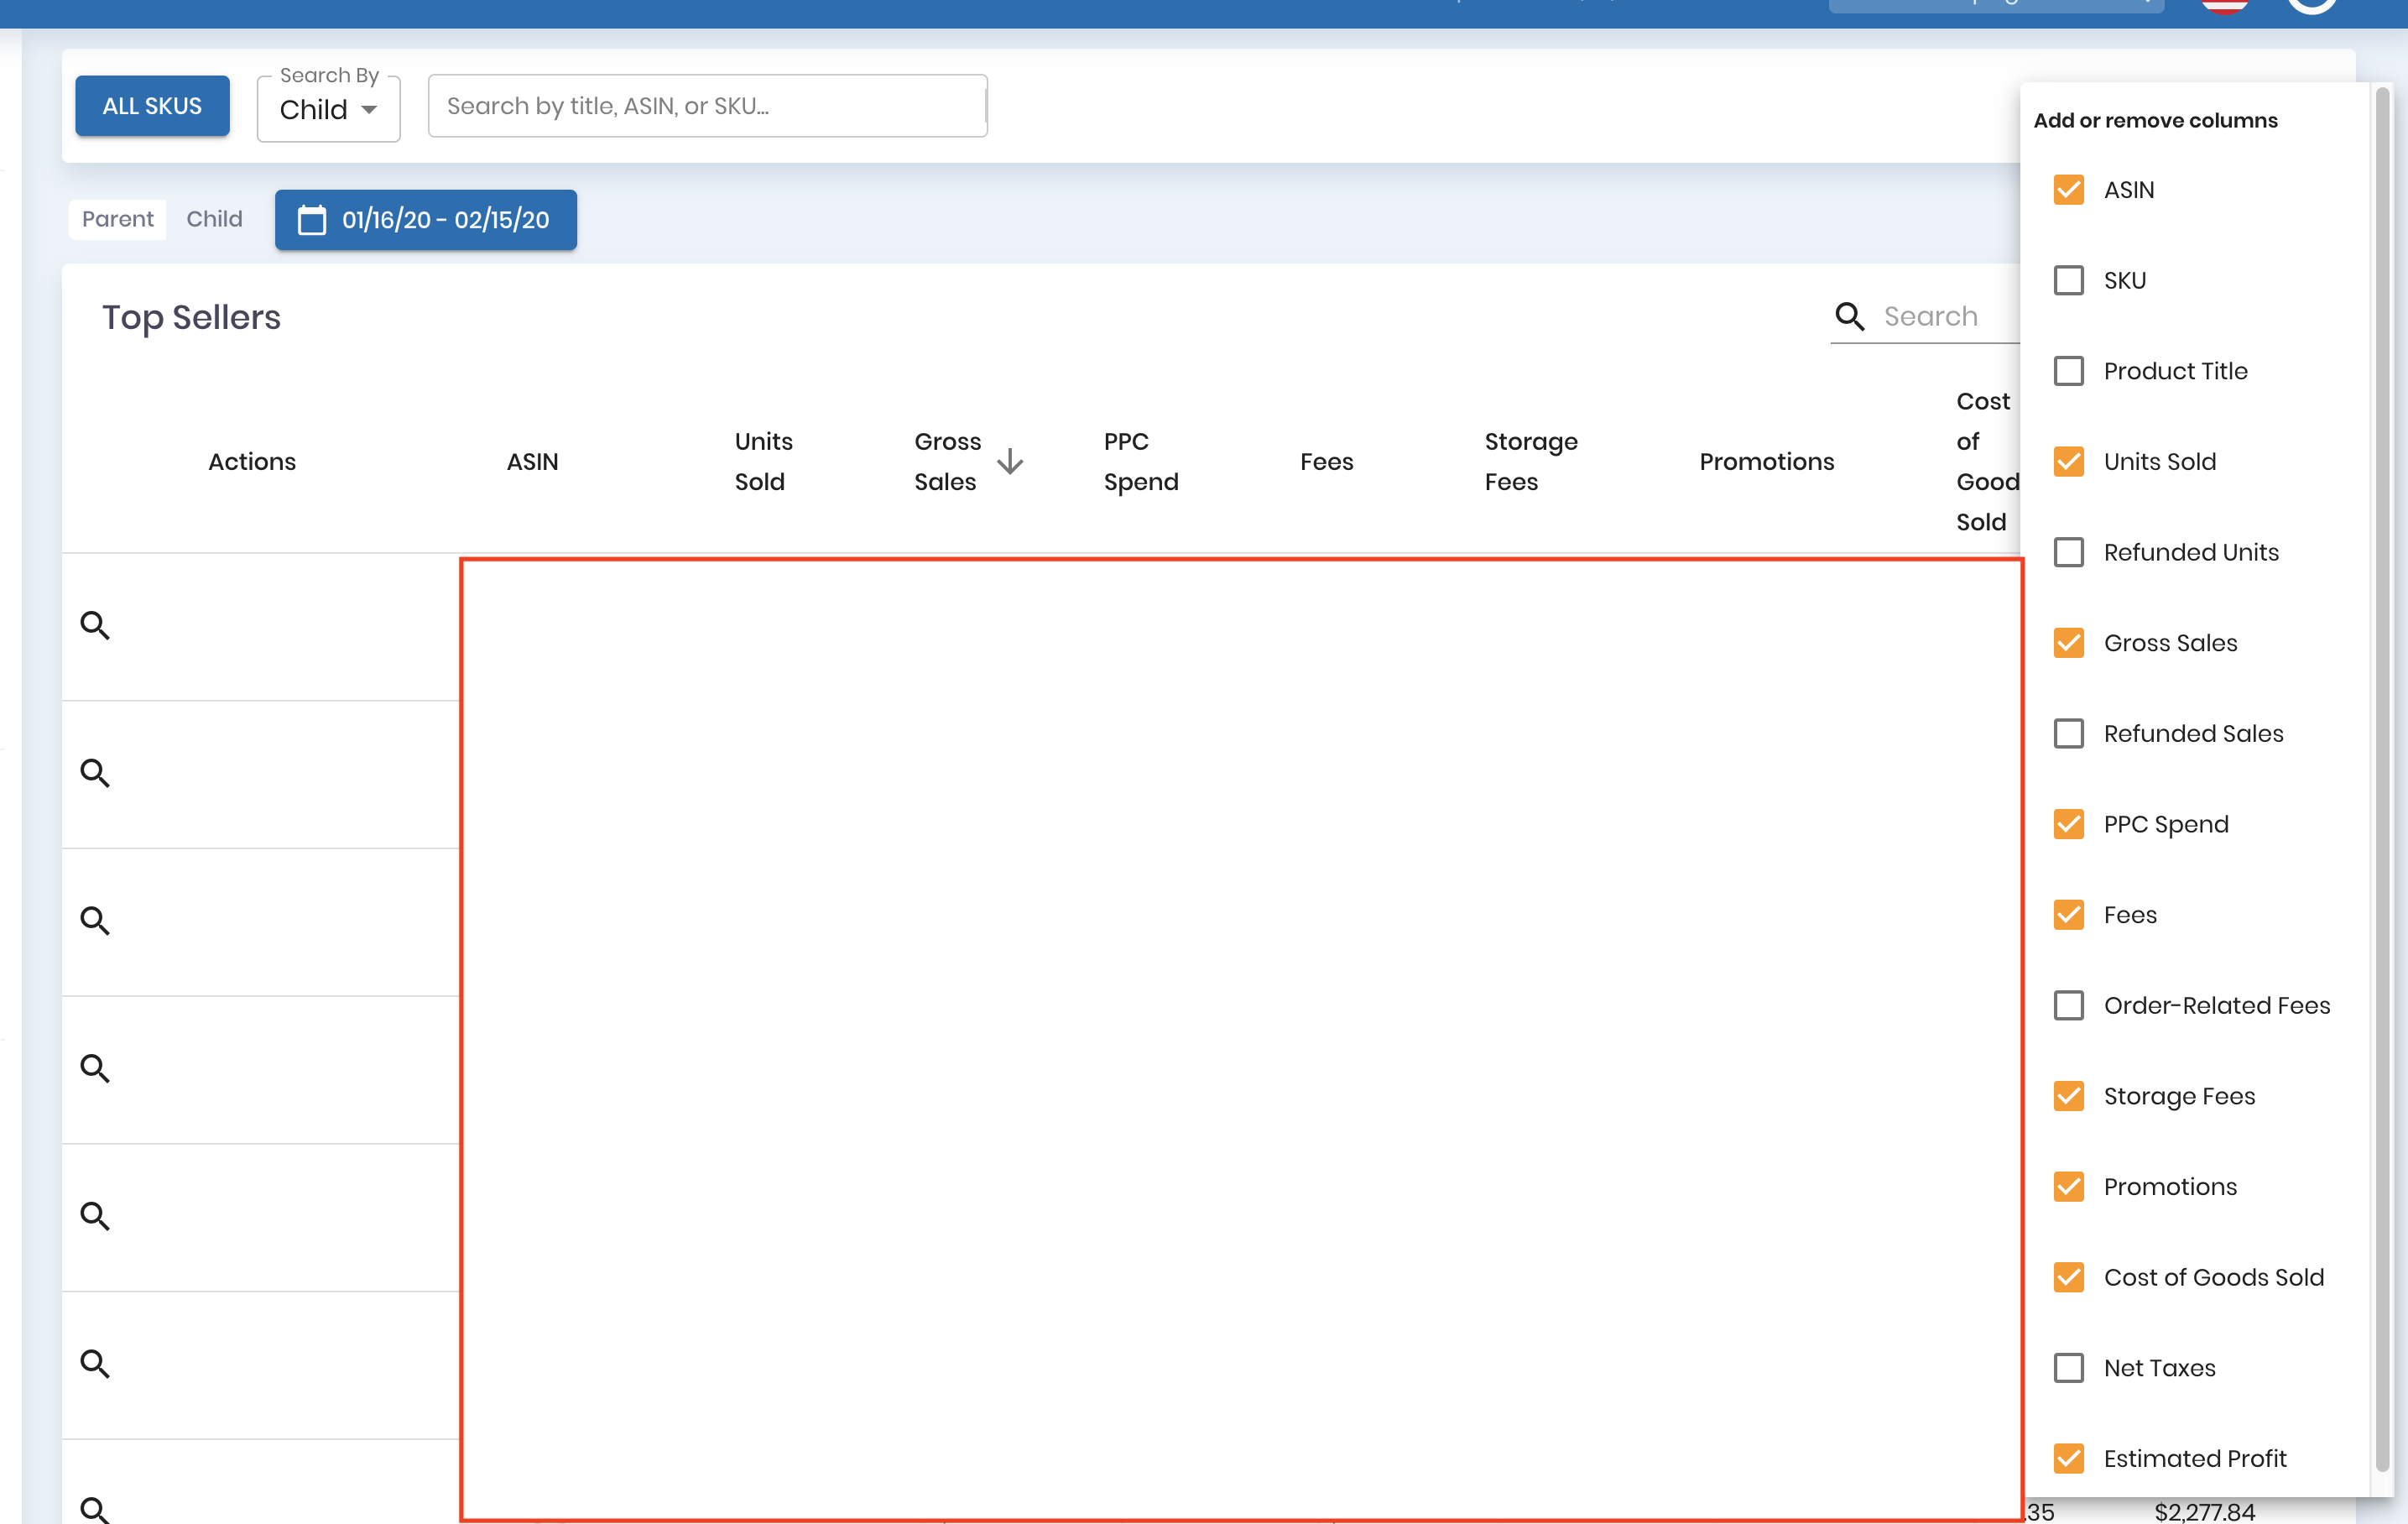The height and width of the screenshot is (1524, 2408).
Task: Disable the Units Sold column checkbox
Action: pyautogui.click(x=2069, y=461)
